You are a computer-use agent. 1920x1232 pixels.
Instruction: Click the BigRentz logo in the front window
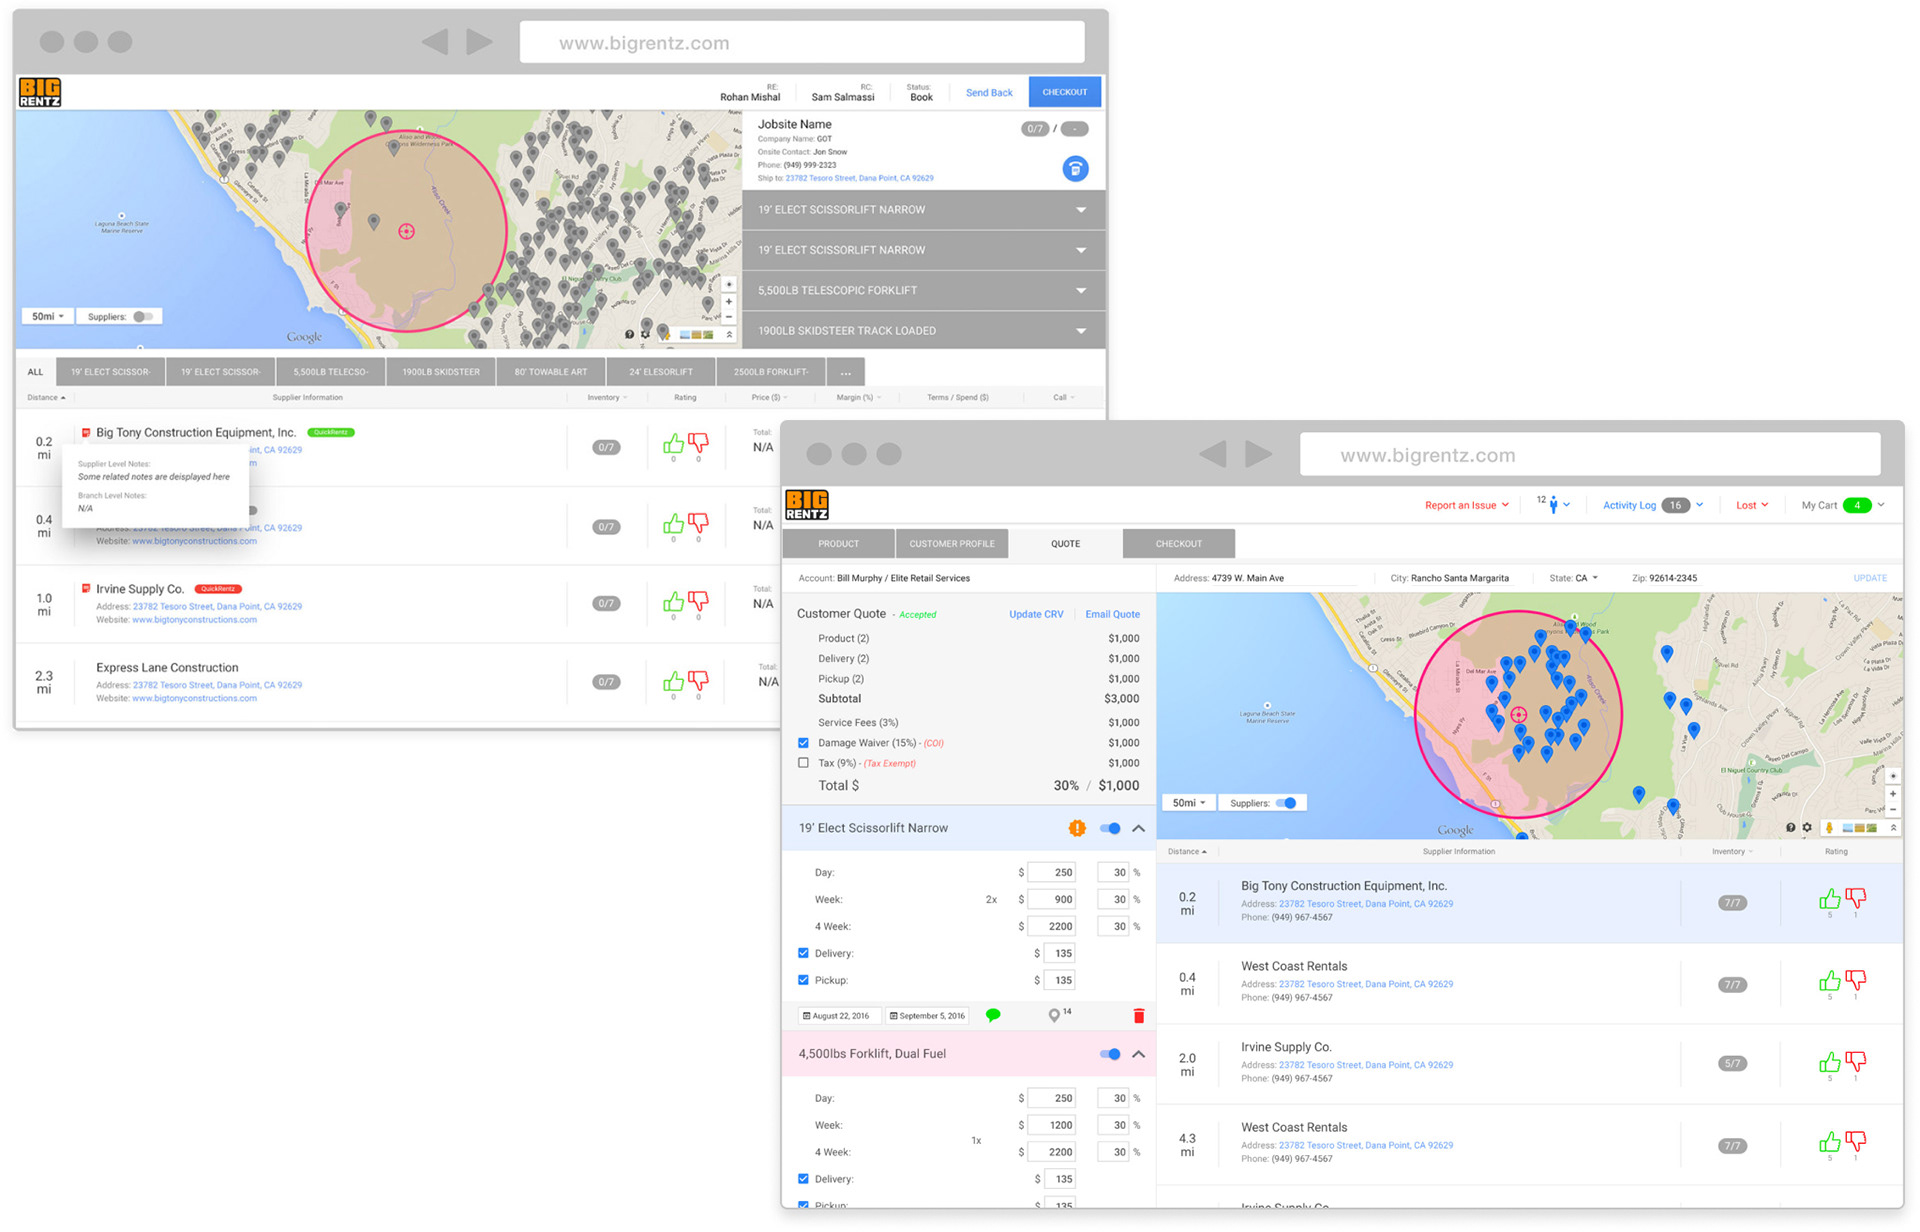pos(806,504)
